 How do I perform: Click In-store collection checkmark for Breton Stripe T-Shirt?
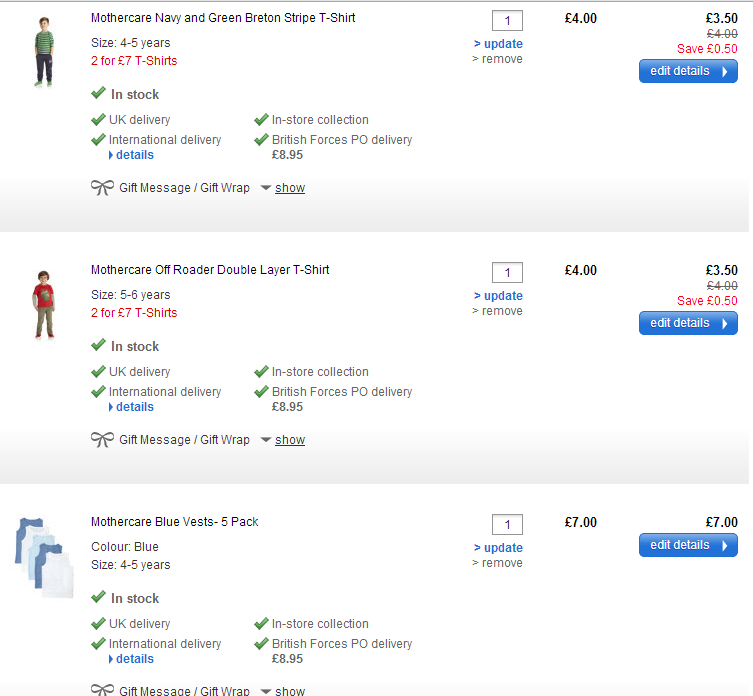pyautogui.click(x=261, y=119)
